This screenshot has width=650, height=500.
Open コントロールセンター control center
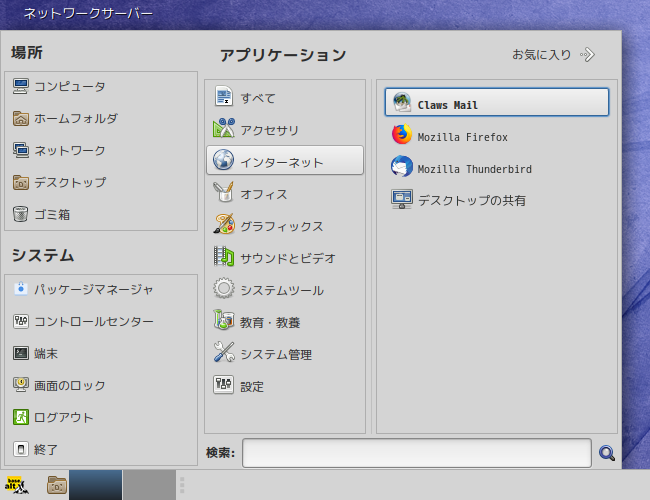click(x=101, y=321)
